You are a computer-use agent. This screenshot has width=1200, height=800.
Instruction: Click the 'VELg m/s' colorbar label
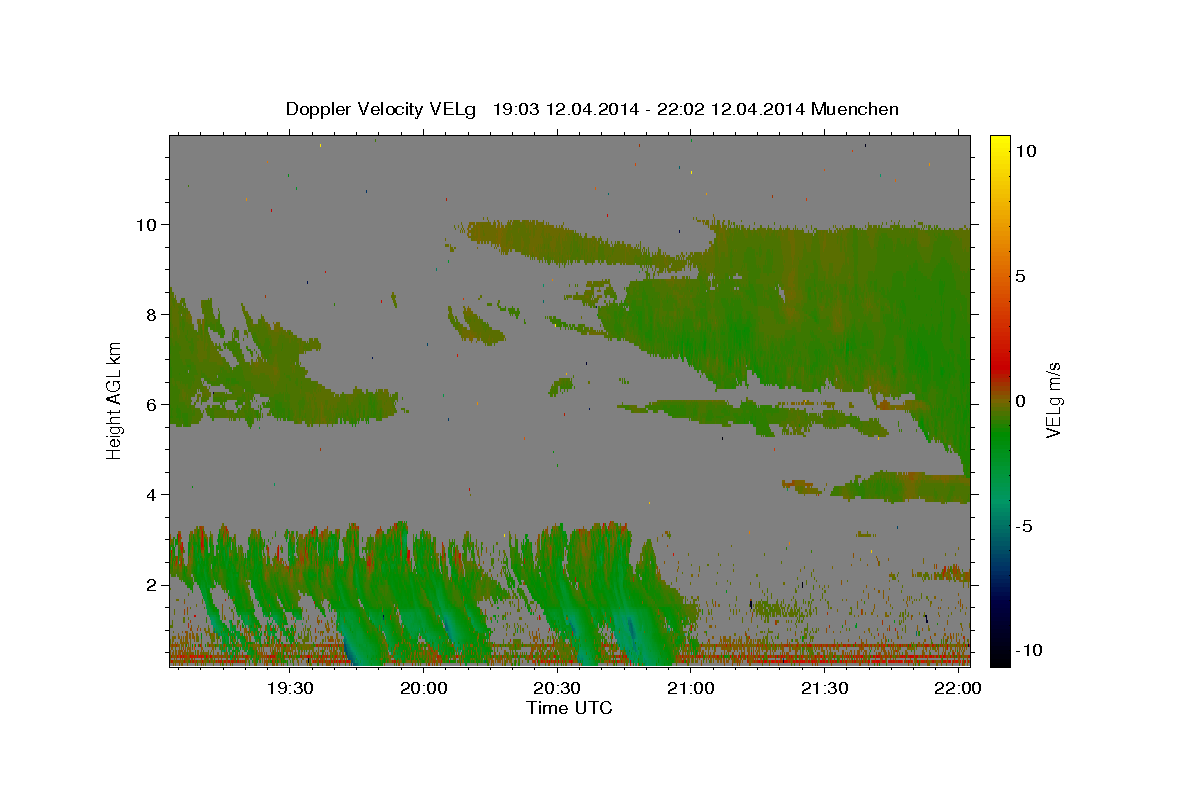point(1053,400)
